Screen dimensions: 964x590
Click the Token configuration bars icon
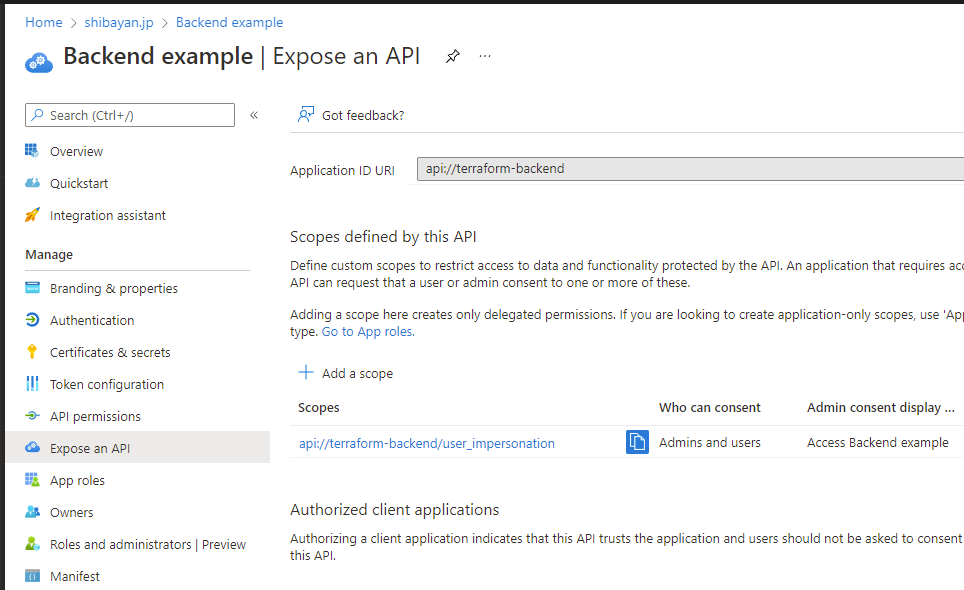[x=32, y=384]
